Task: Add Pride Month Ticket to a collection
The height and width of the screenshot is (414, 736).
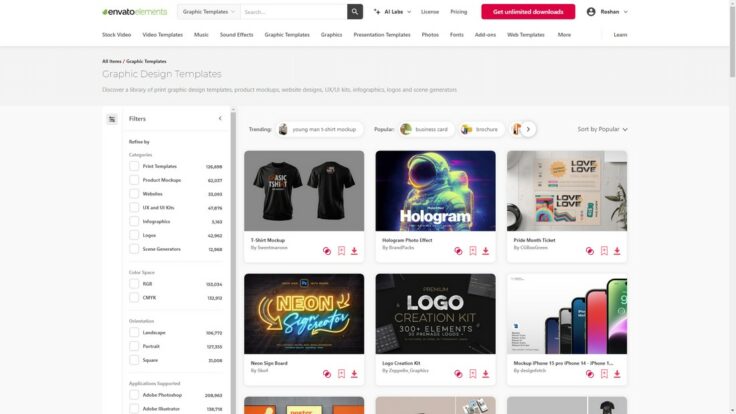Action: coord(590,251)
